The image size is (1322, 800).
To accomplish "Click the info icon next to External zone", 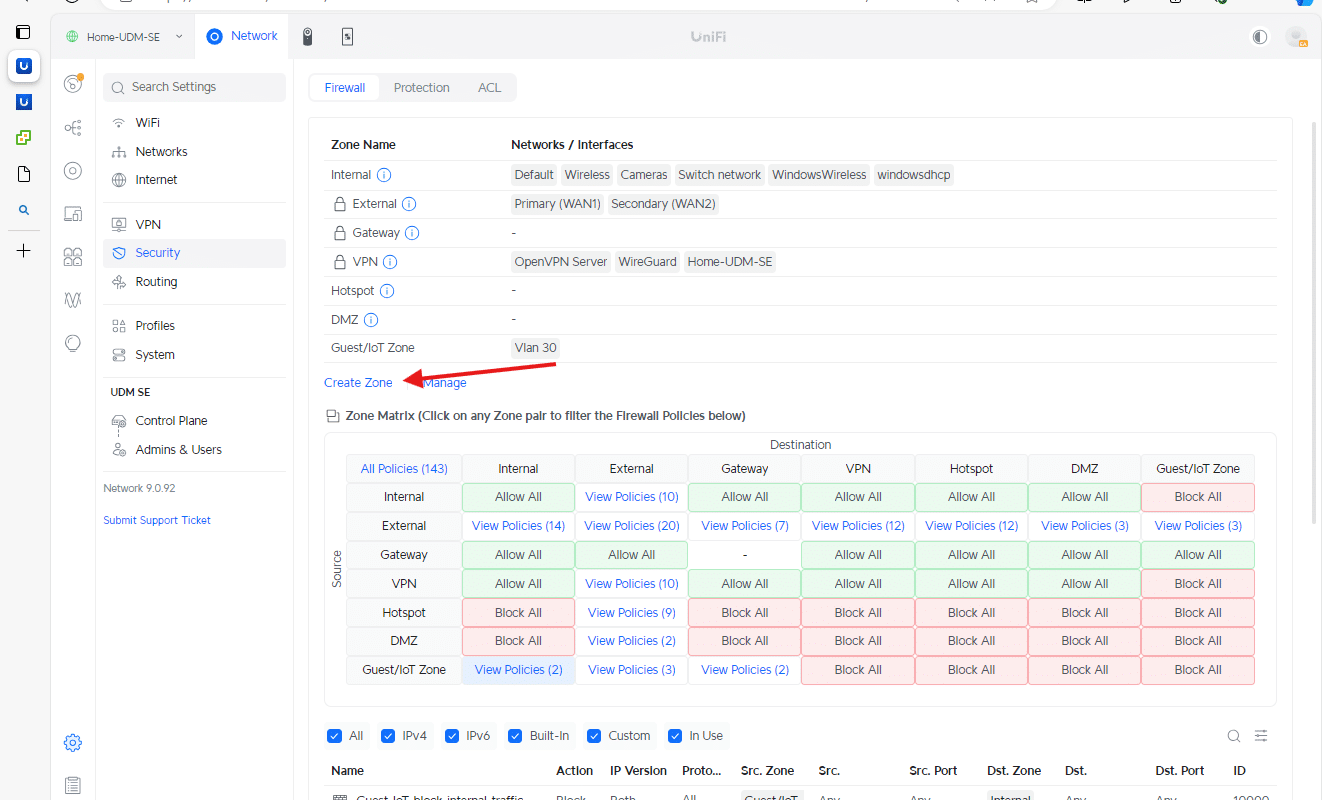I will (x=409, y=204).
